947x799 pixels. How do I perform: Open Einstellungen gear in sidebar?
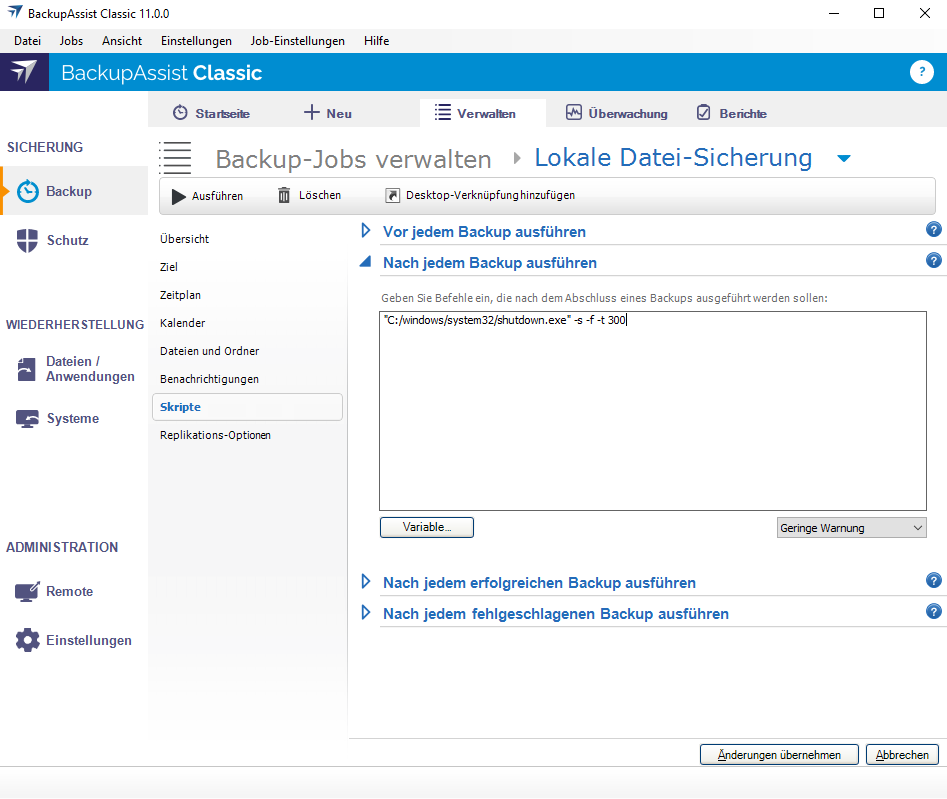click(x=28, y=641)
